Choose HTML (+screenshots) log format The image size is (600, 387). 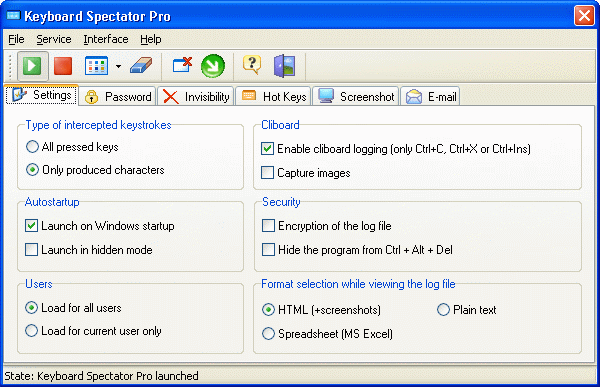pyautogui.click(x=321, y=309)
